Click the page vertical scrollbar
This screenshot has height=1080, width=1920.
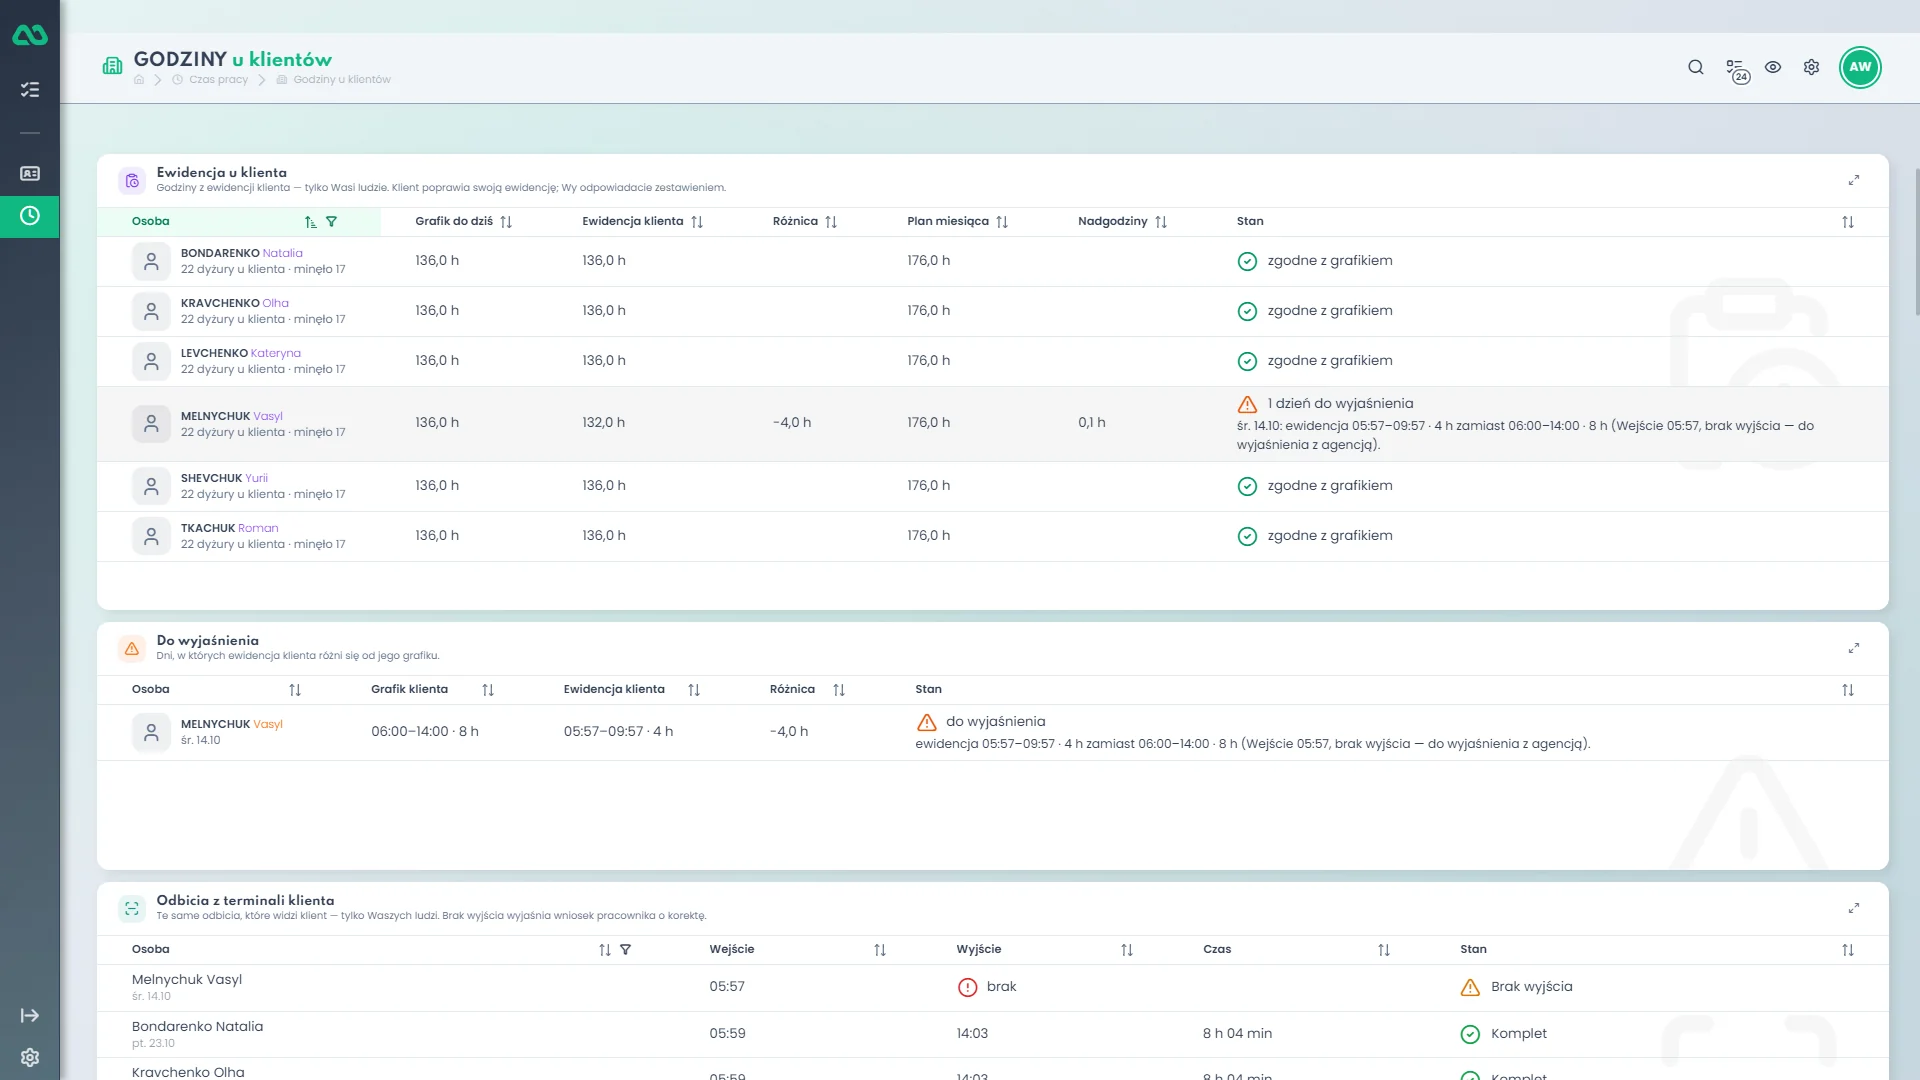[x=1916, y=240]
